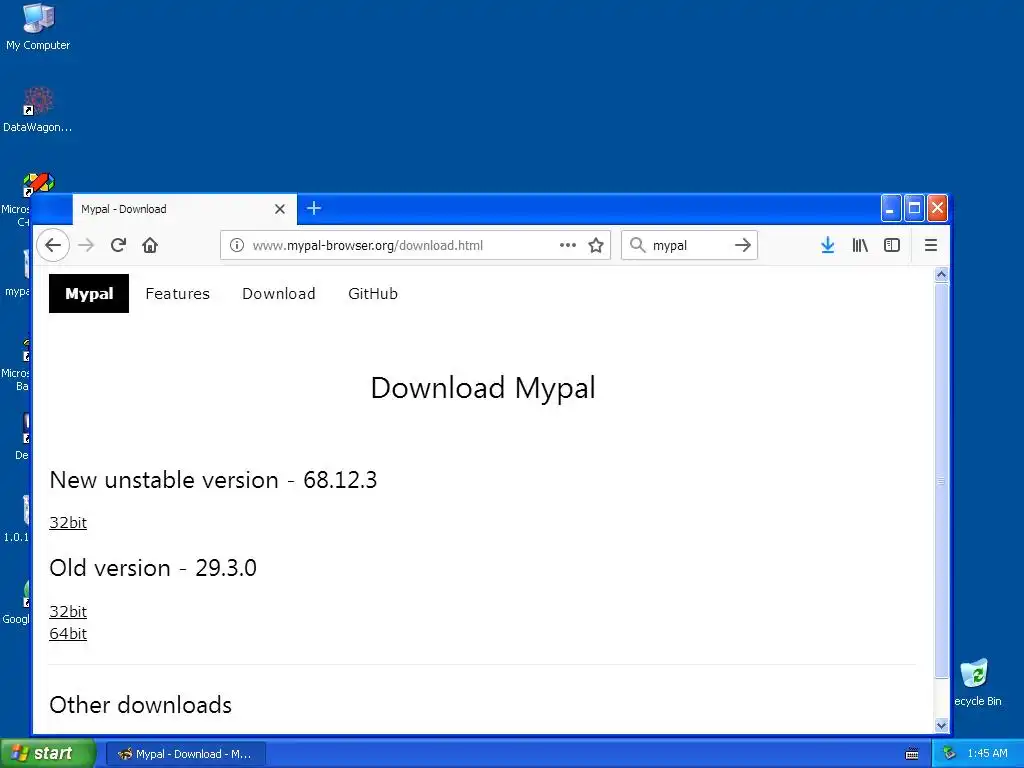Download 32bit unstable version 68.12.3

[68, 523]
